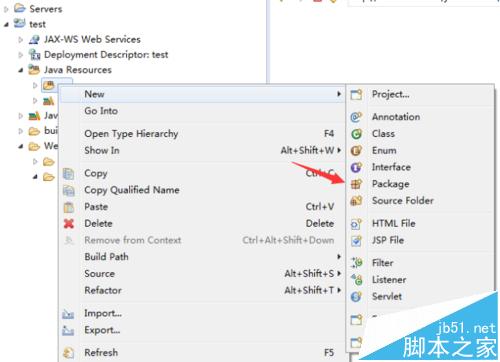
Task: Choose Build Path submenu
Action: point(202,257)
